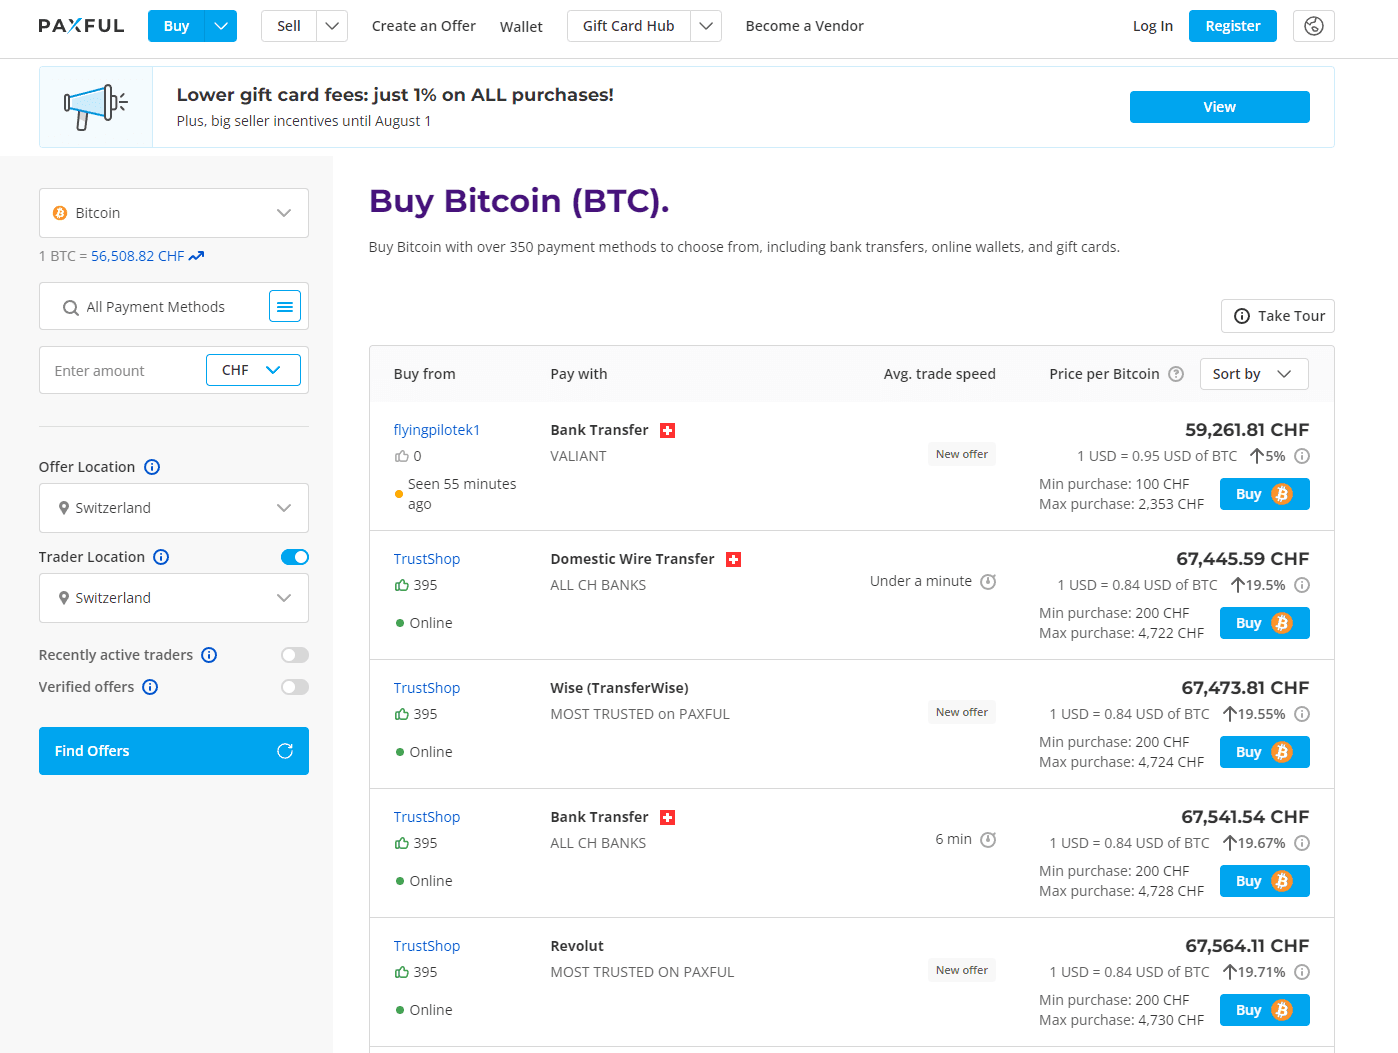Open the payment methods list icon

(285, 306)
